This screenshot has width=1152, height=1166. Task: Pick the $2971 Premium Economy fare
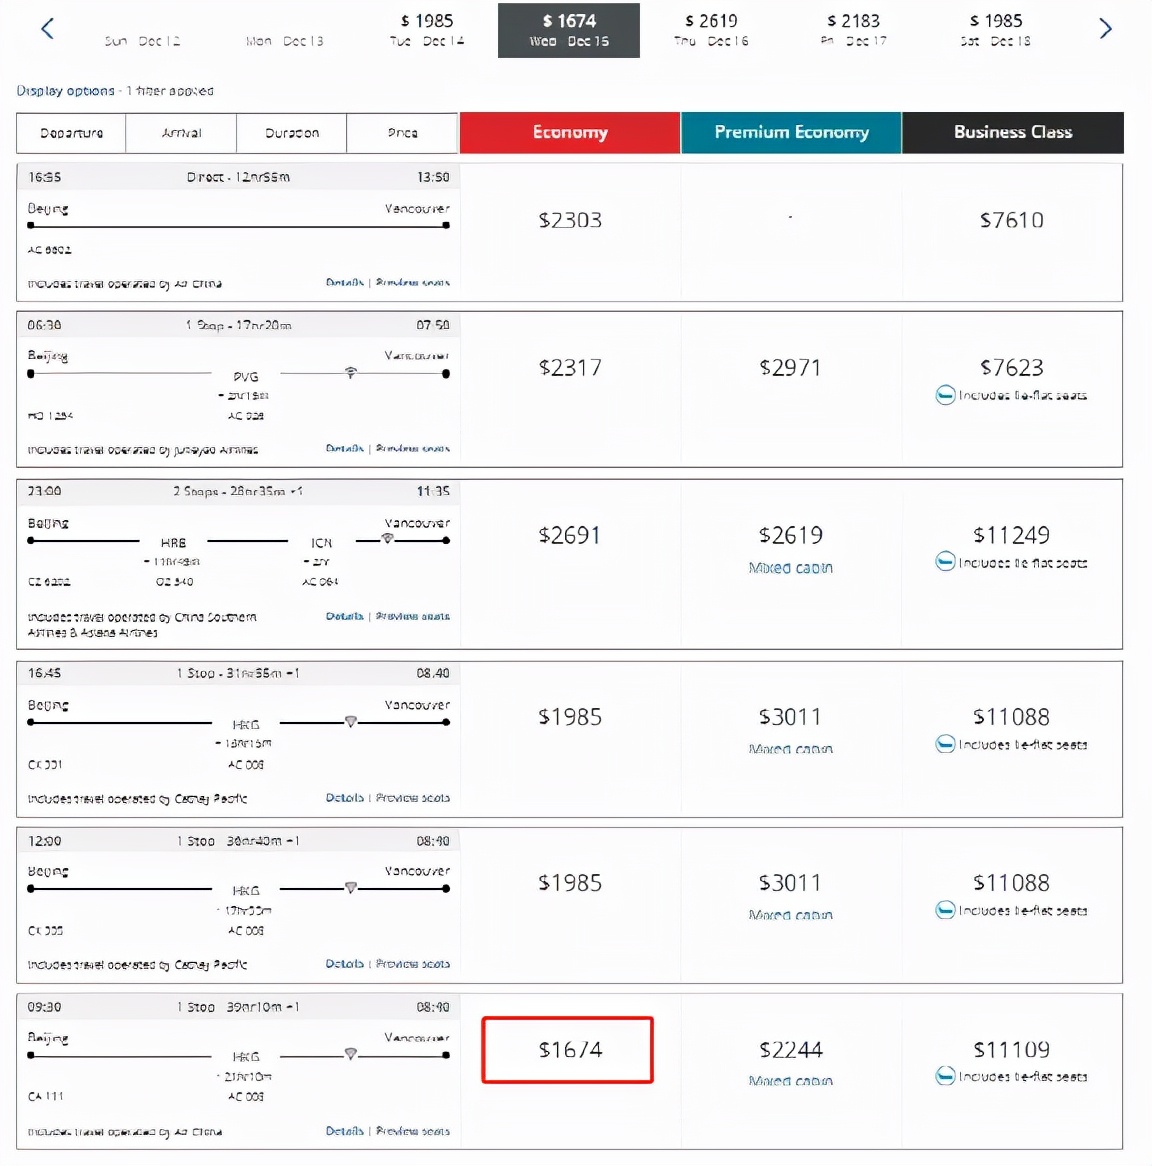point(790,368)
